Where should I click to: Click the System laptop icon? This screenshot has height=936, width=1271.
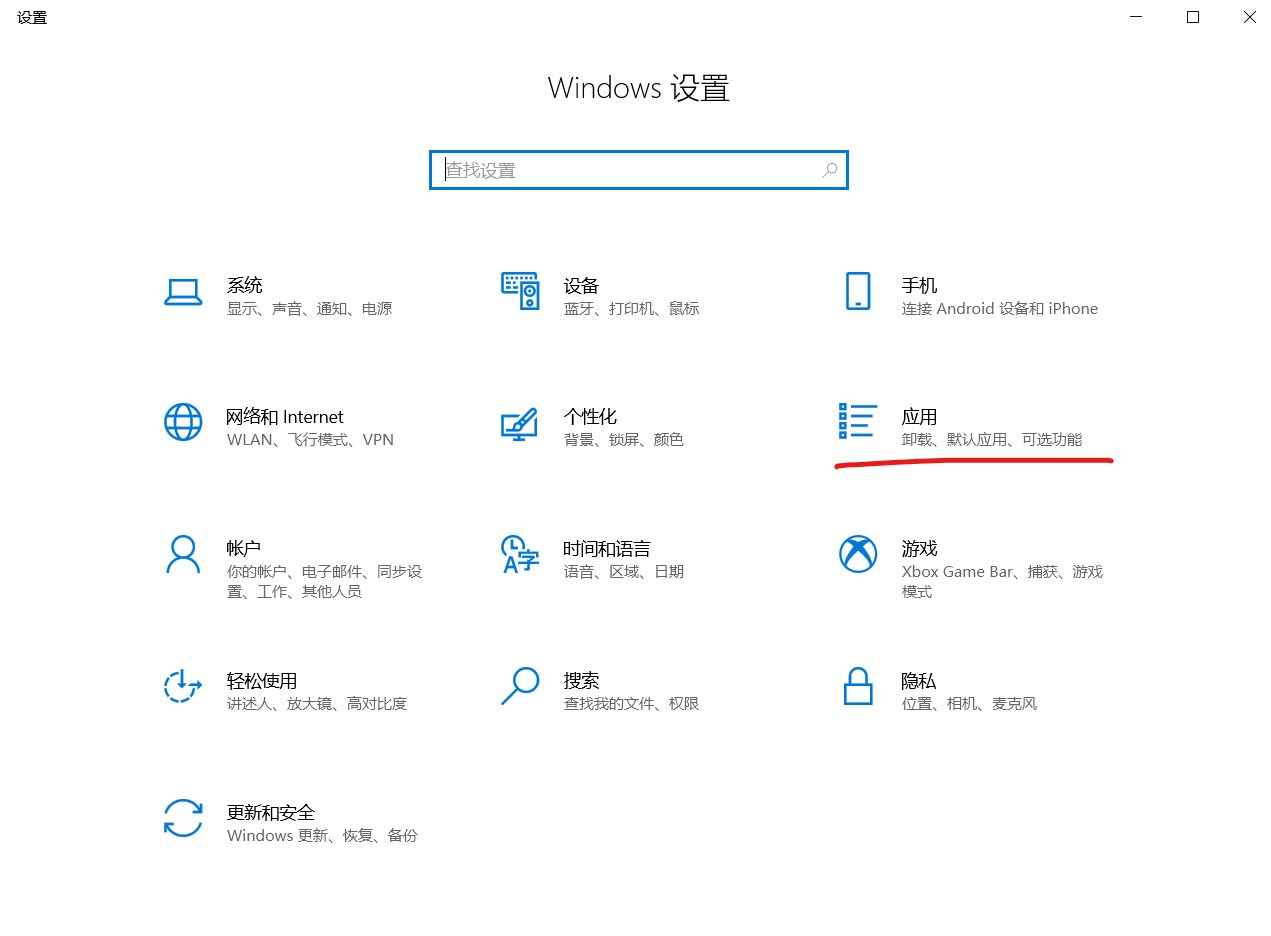coord(182,292)
